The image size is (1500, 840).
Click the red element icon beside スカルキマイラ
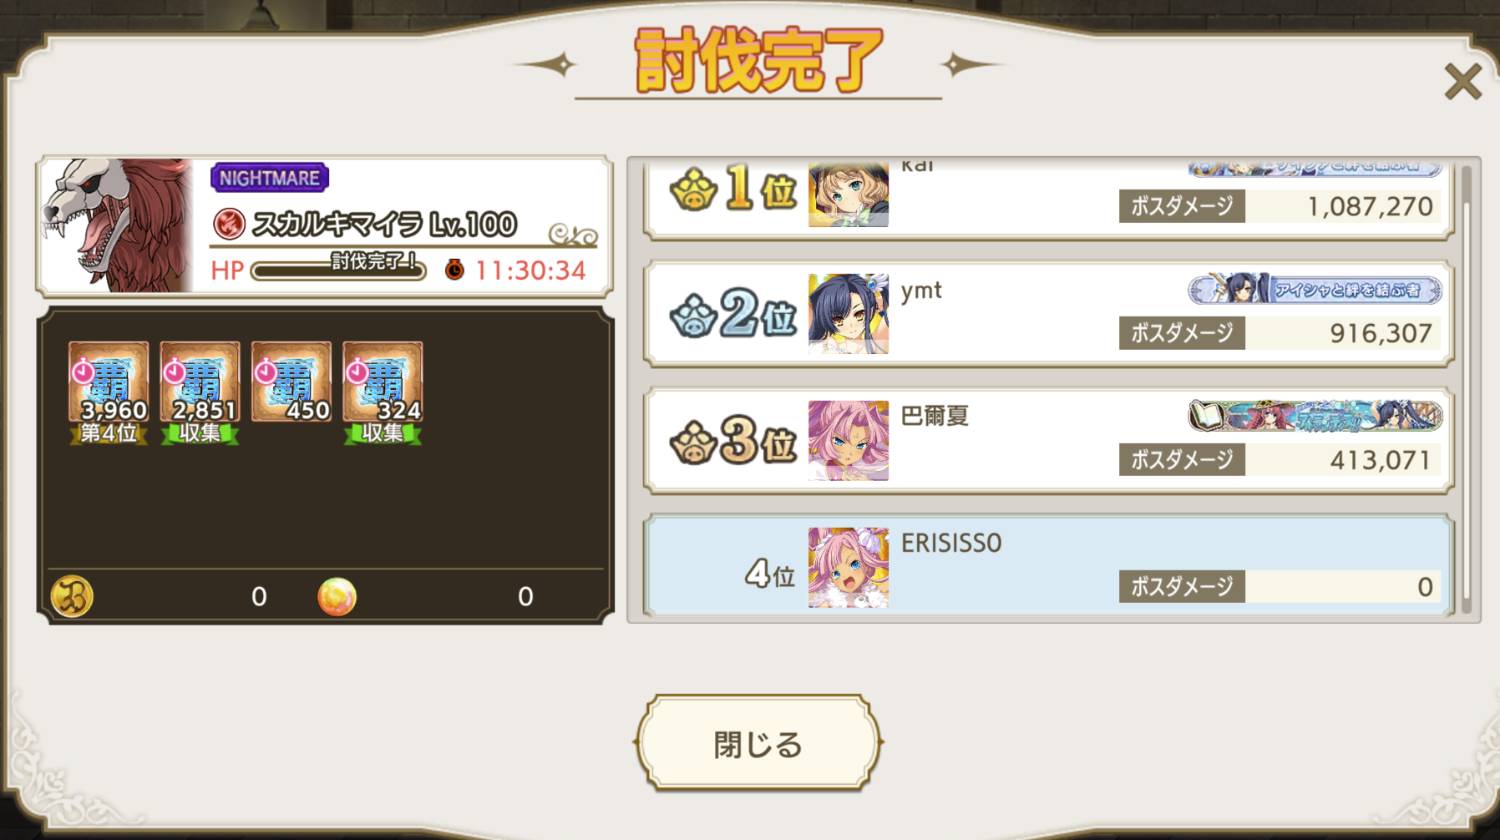(x=229, y=223)
